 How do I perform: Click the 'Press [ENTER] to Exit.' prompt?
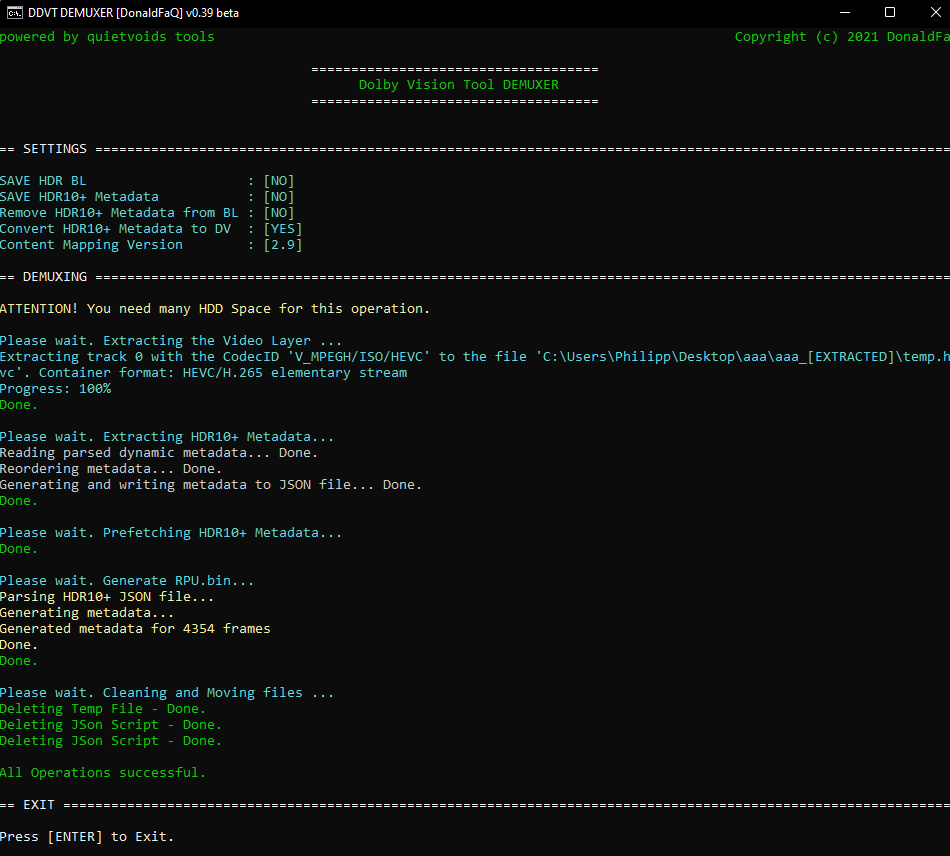87,837
